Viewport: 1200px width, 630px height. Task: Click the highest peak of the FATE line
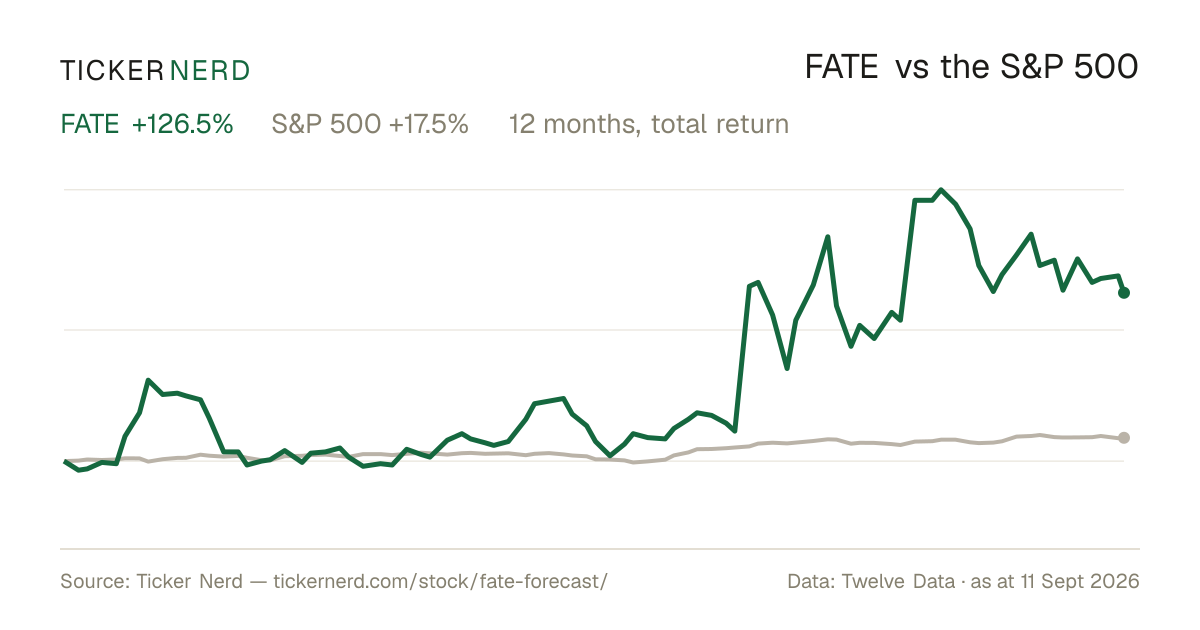click(941, 189)
